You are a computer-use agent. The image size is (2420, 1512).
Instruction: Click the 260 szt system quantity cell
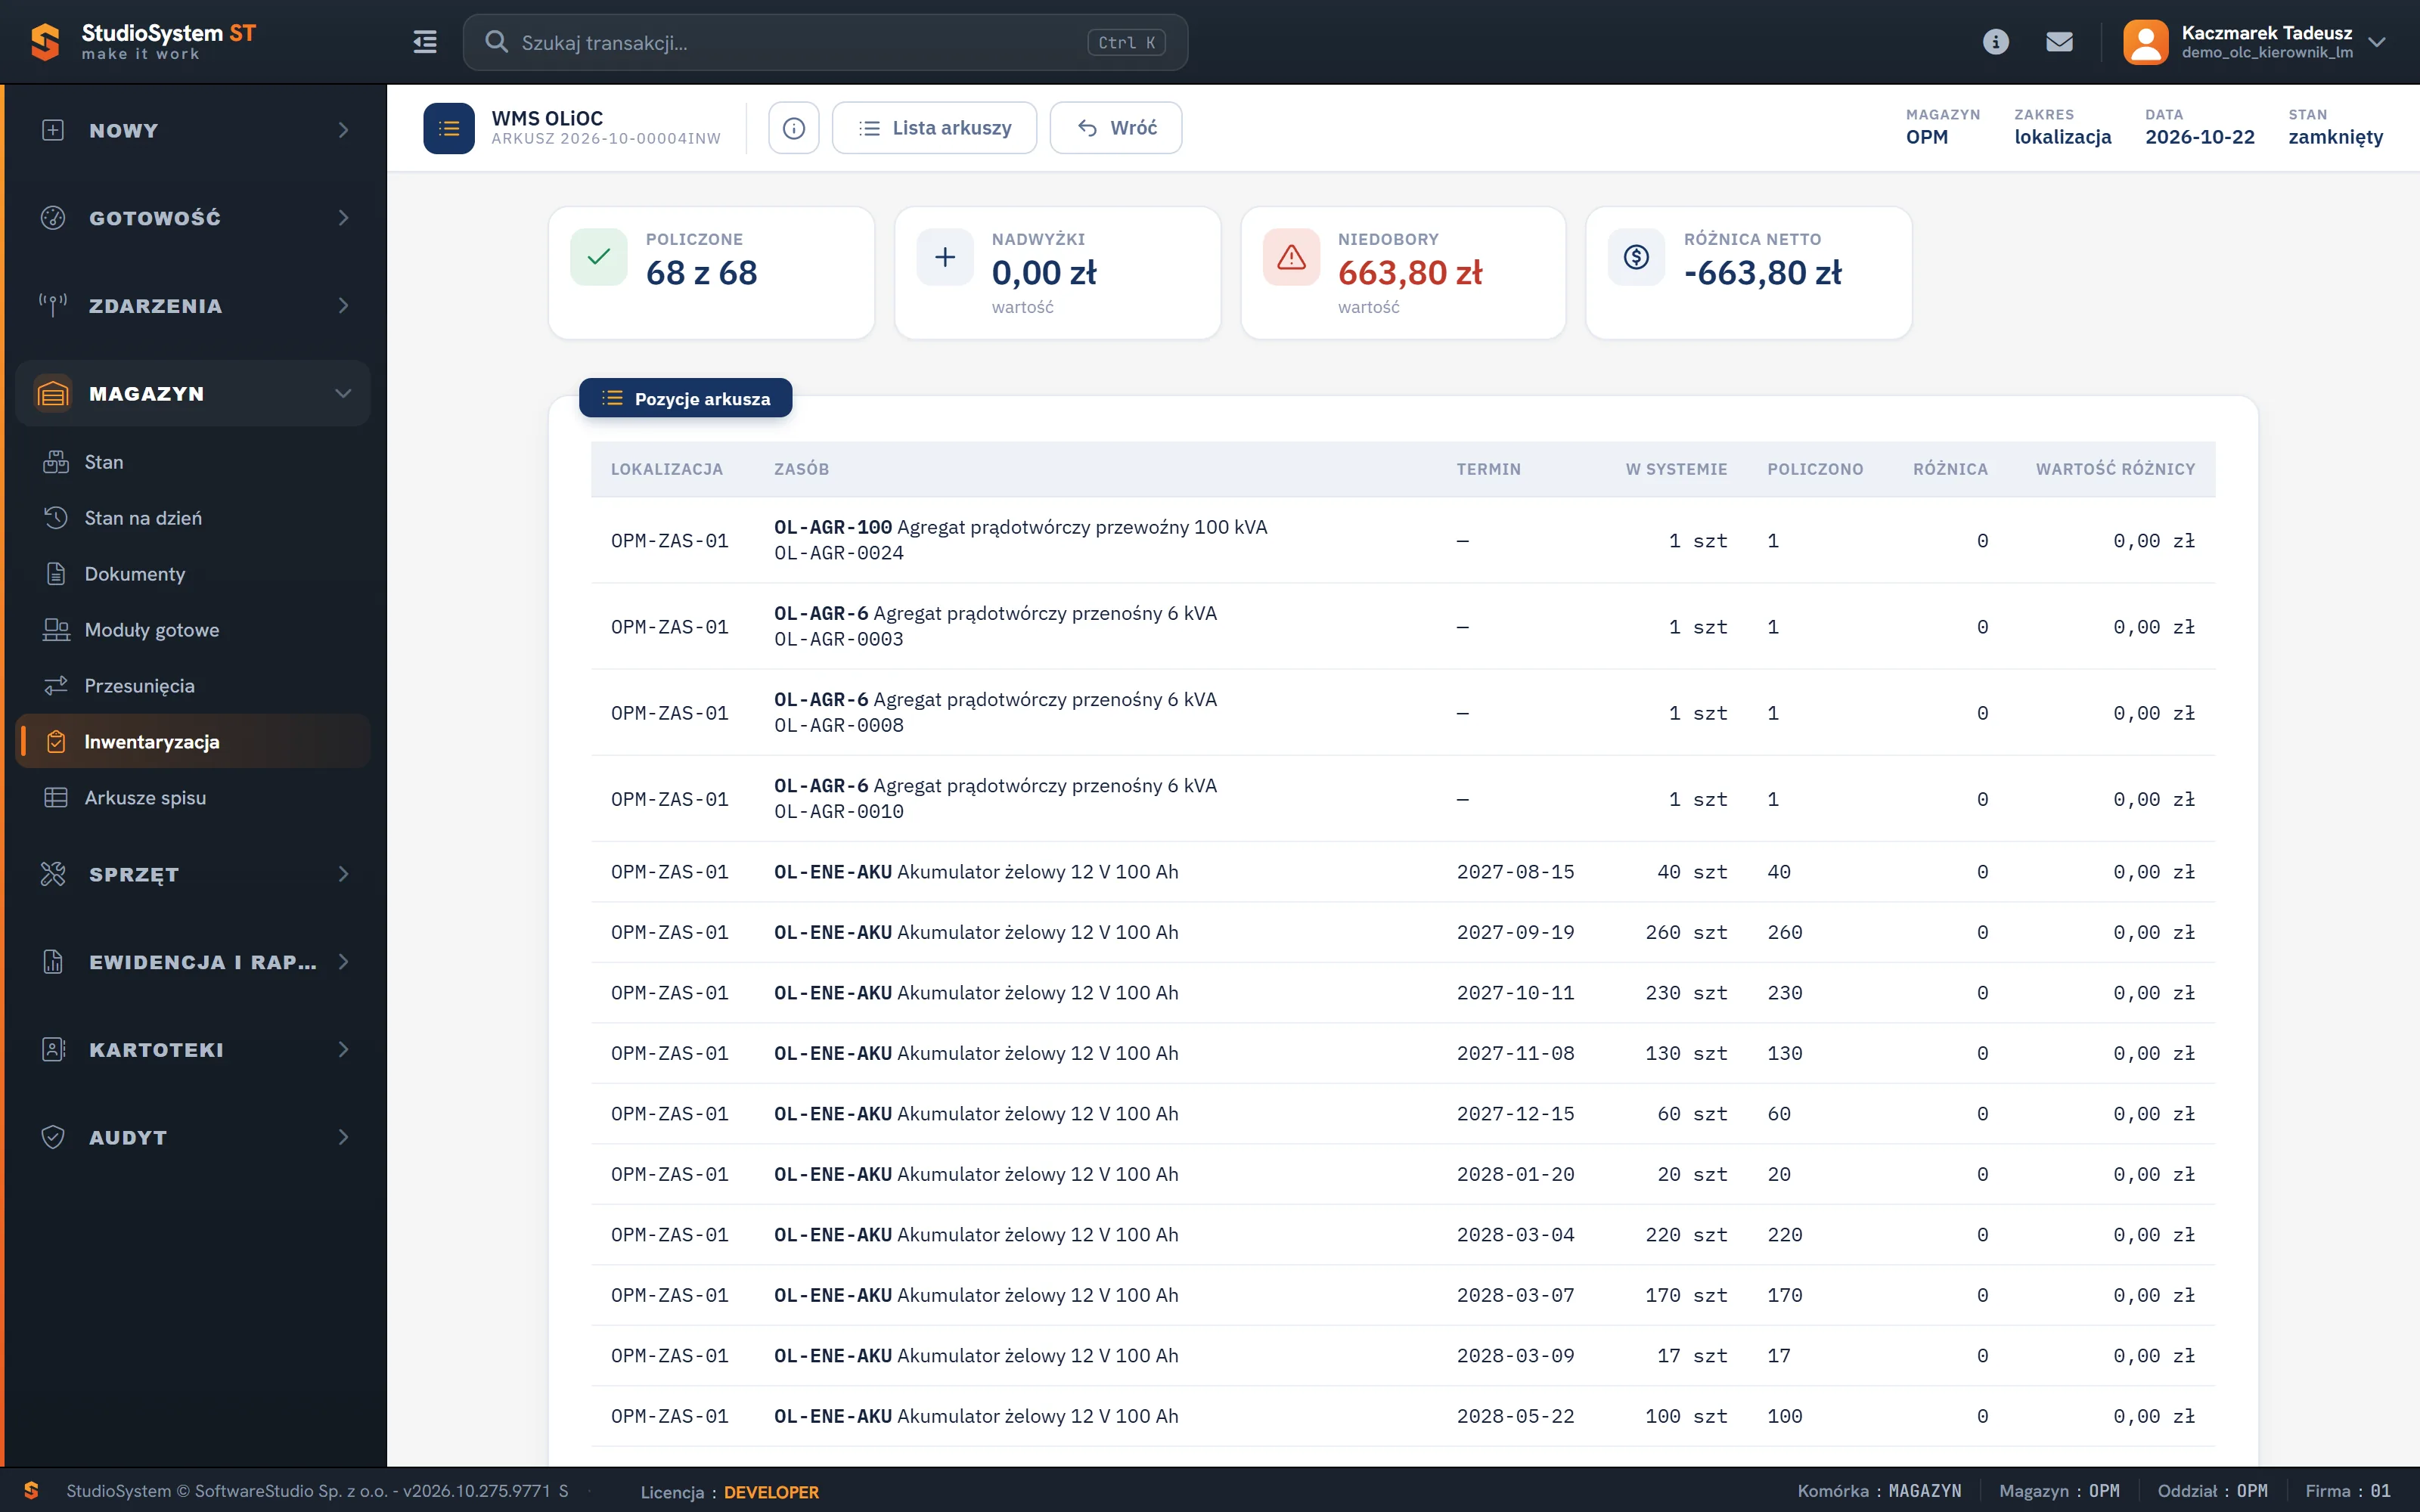1686,932
